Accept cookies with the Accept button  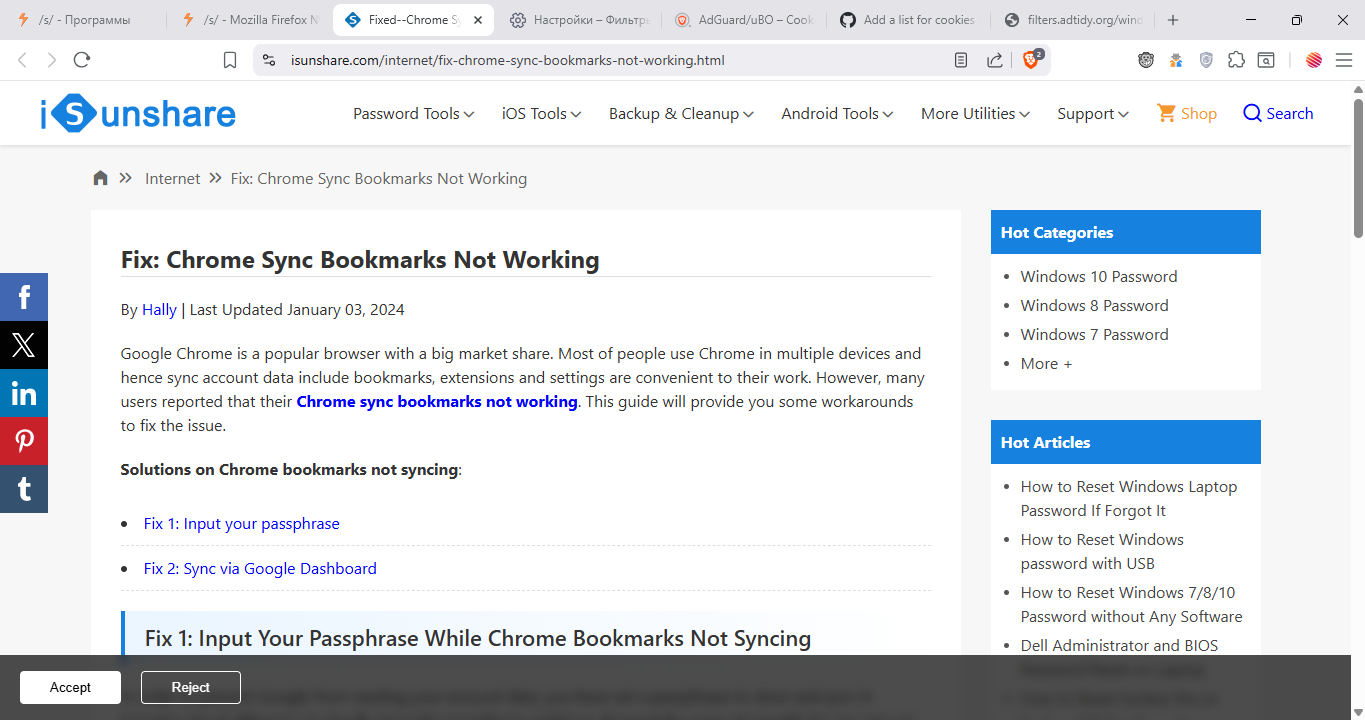click(70, 688)
